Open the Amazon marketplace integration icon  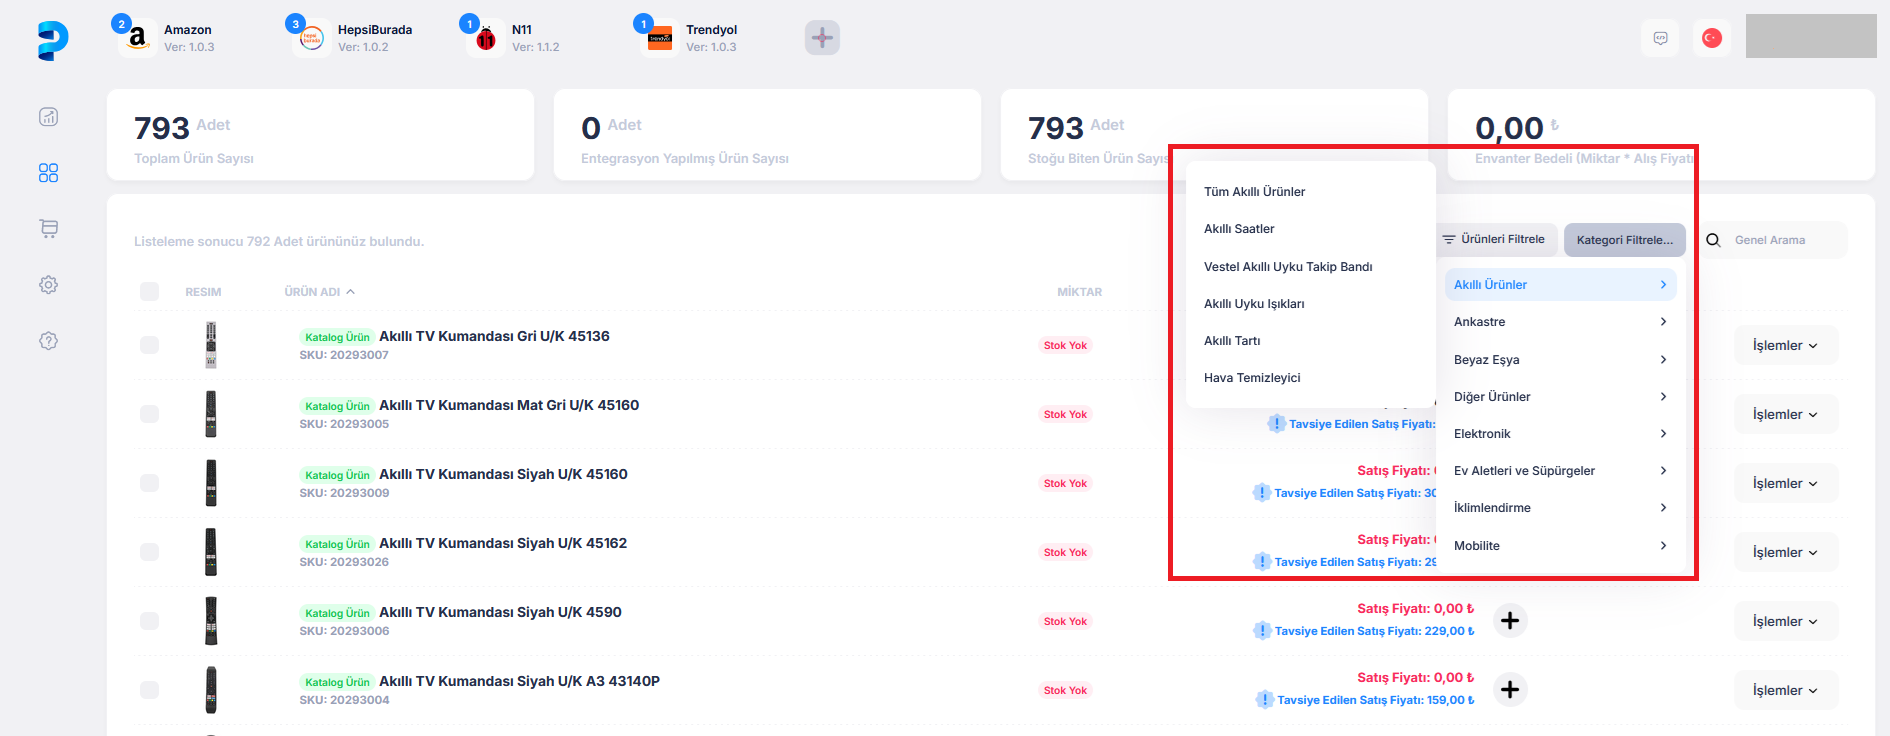coord(138,38)
